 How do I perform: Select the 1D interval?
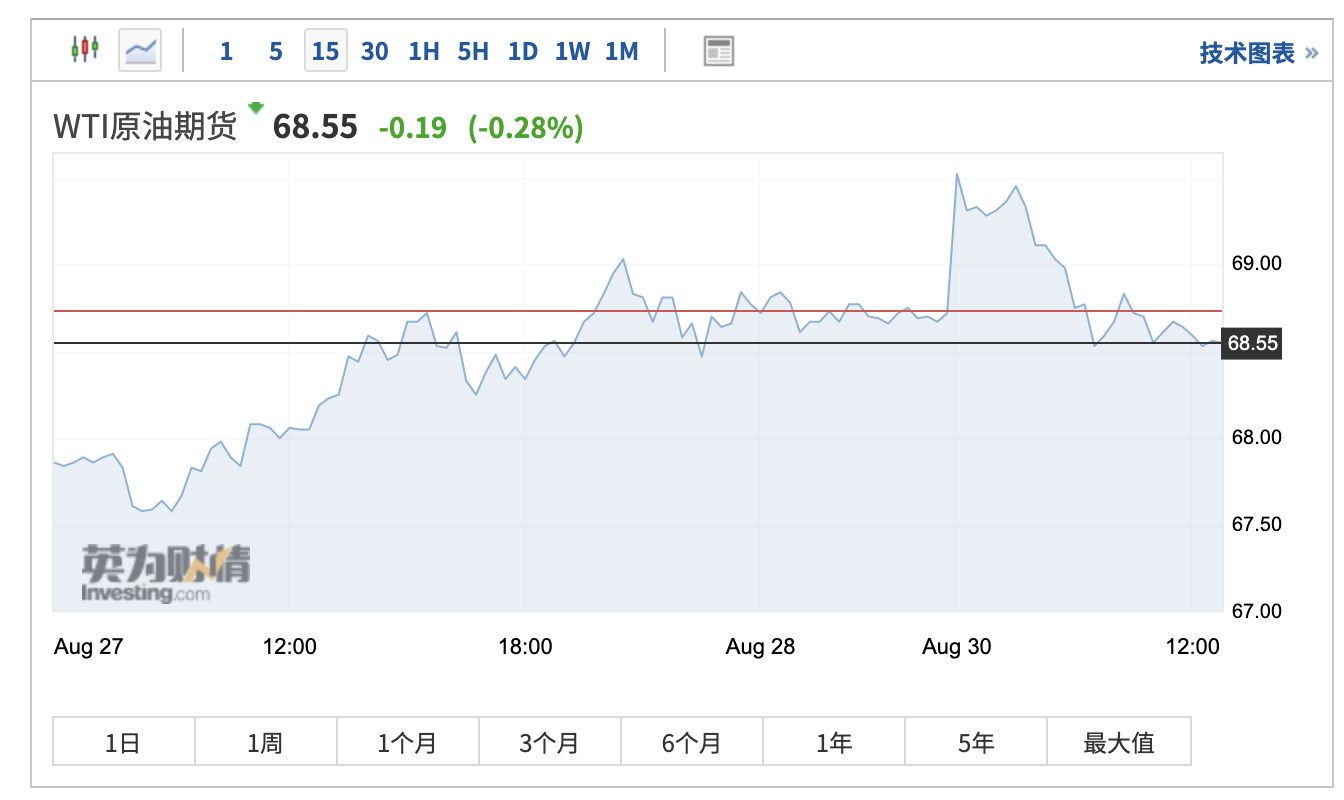tap(522, 51)
